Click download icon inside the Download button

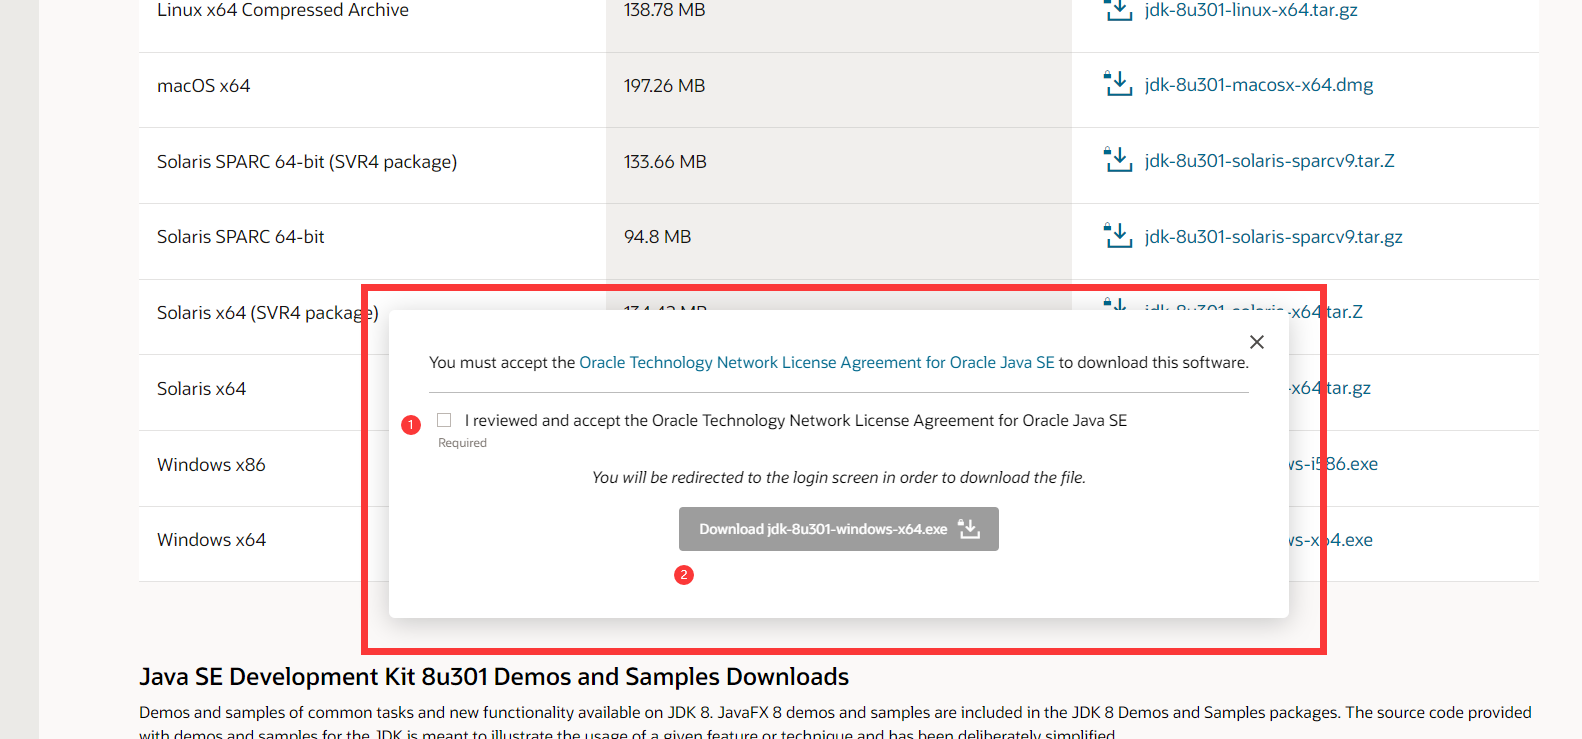969,528
